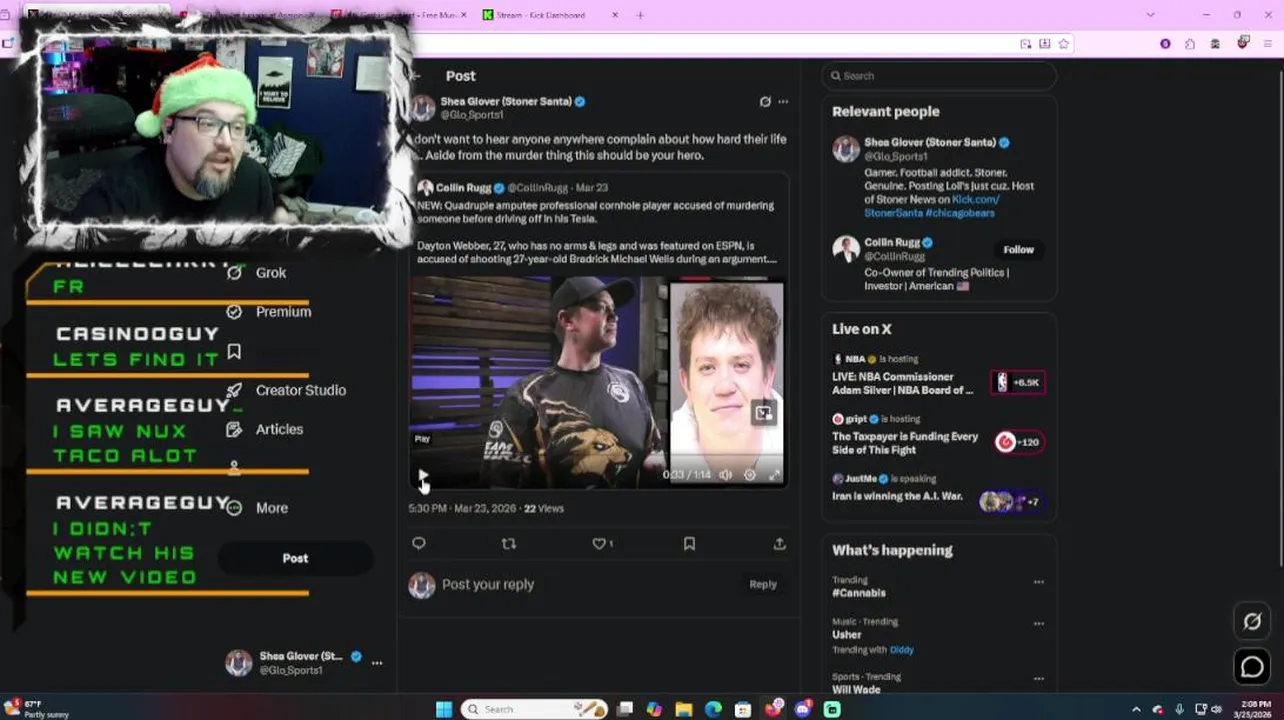Open account switcher three-dot menu
The width and height of the screenshot is (1284, 720).
pos(377,663)
